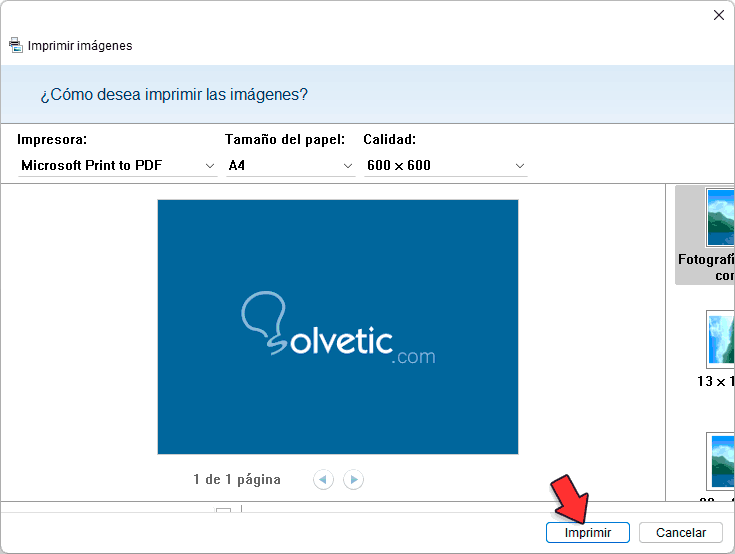This screenshot has height=554, width=735.
Task: Open the Impresora dropdown
Action: (118, 165)
